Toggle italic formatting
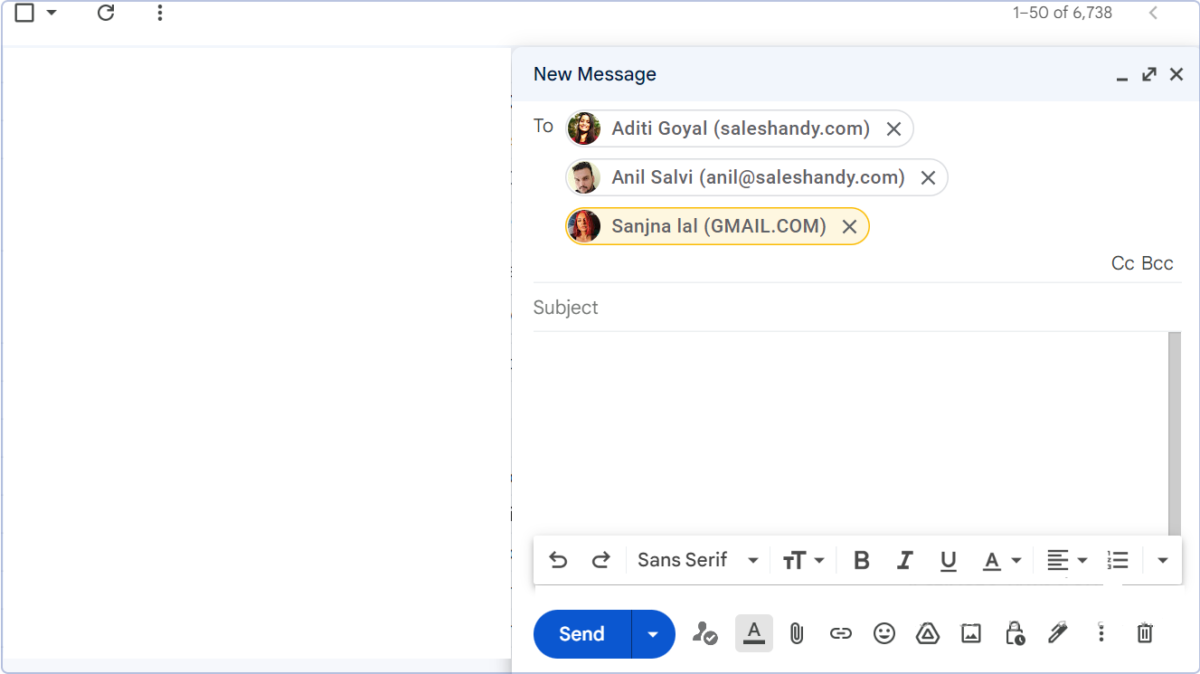The width and height of the screenshot is (1200, 674). click(x=904, y=560)
